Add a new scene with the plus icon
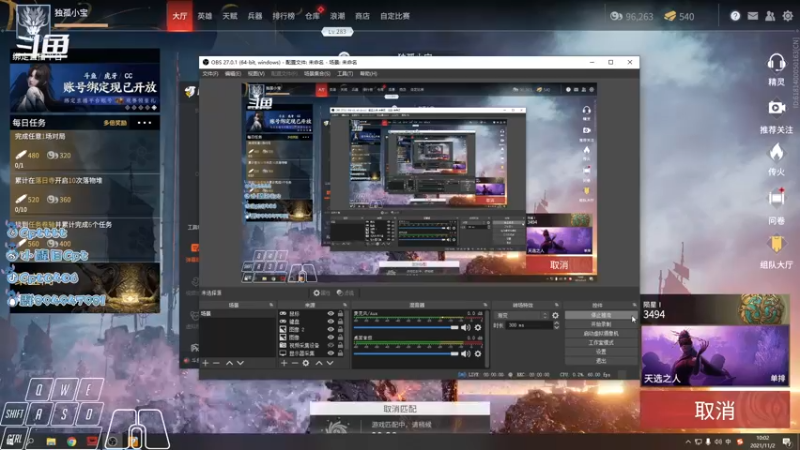Screen dimensions: 800x450 click(x=205, y=363)
